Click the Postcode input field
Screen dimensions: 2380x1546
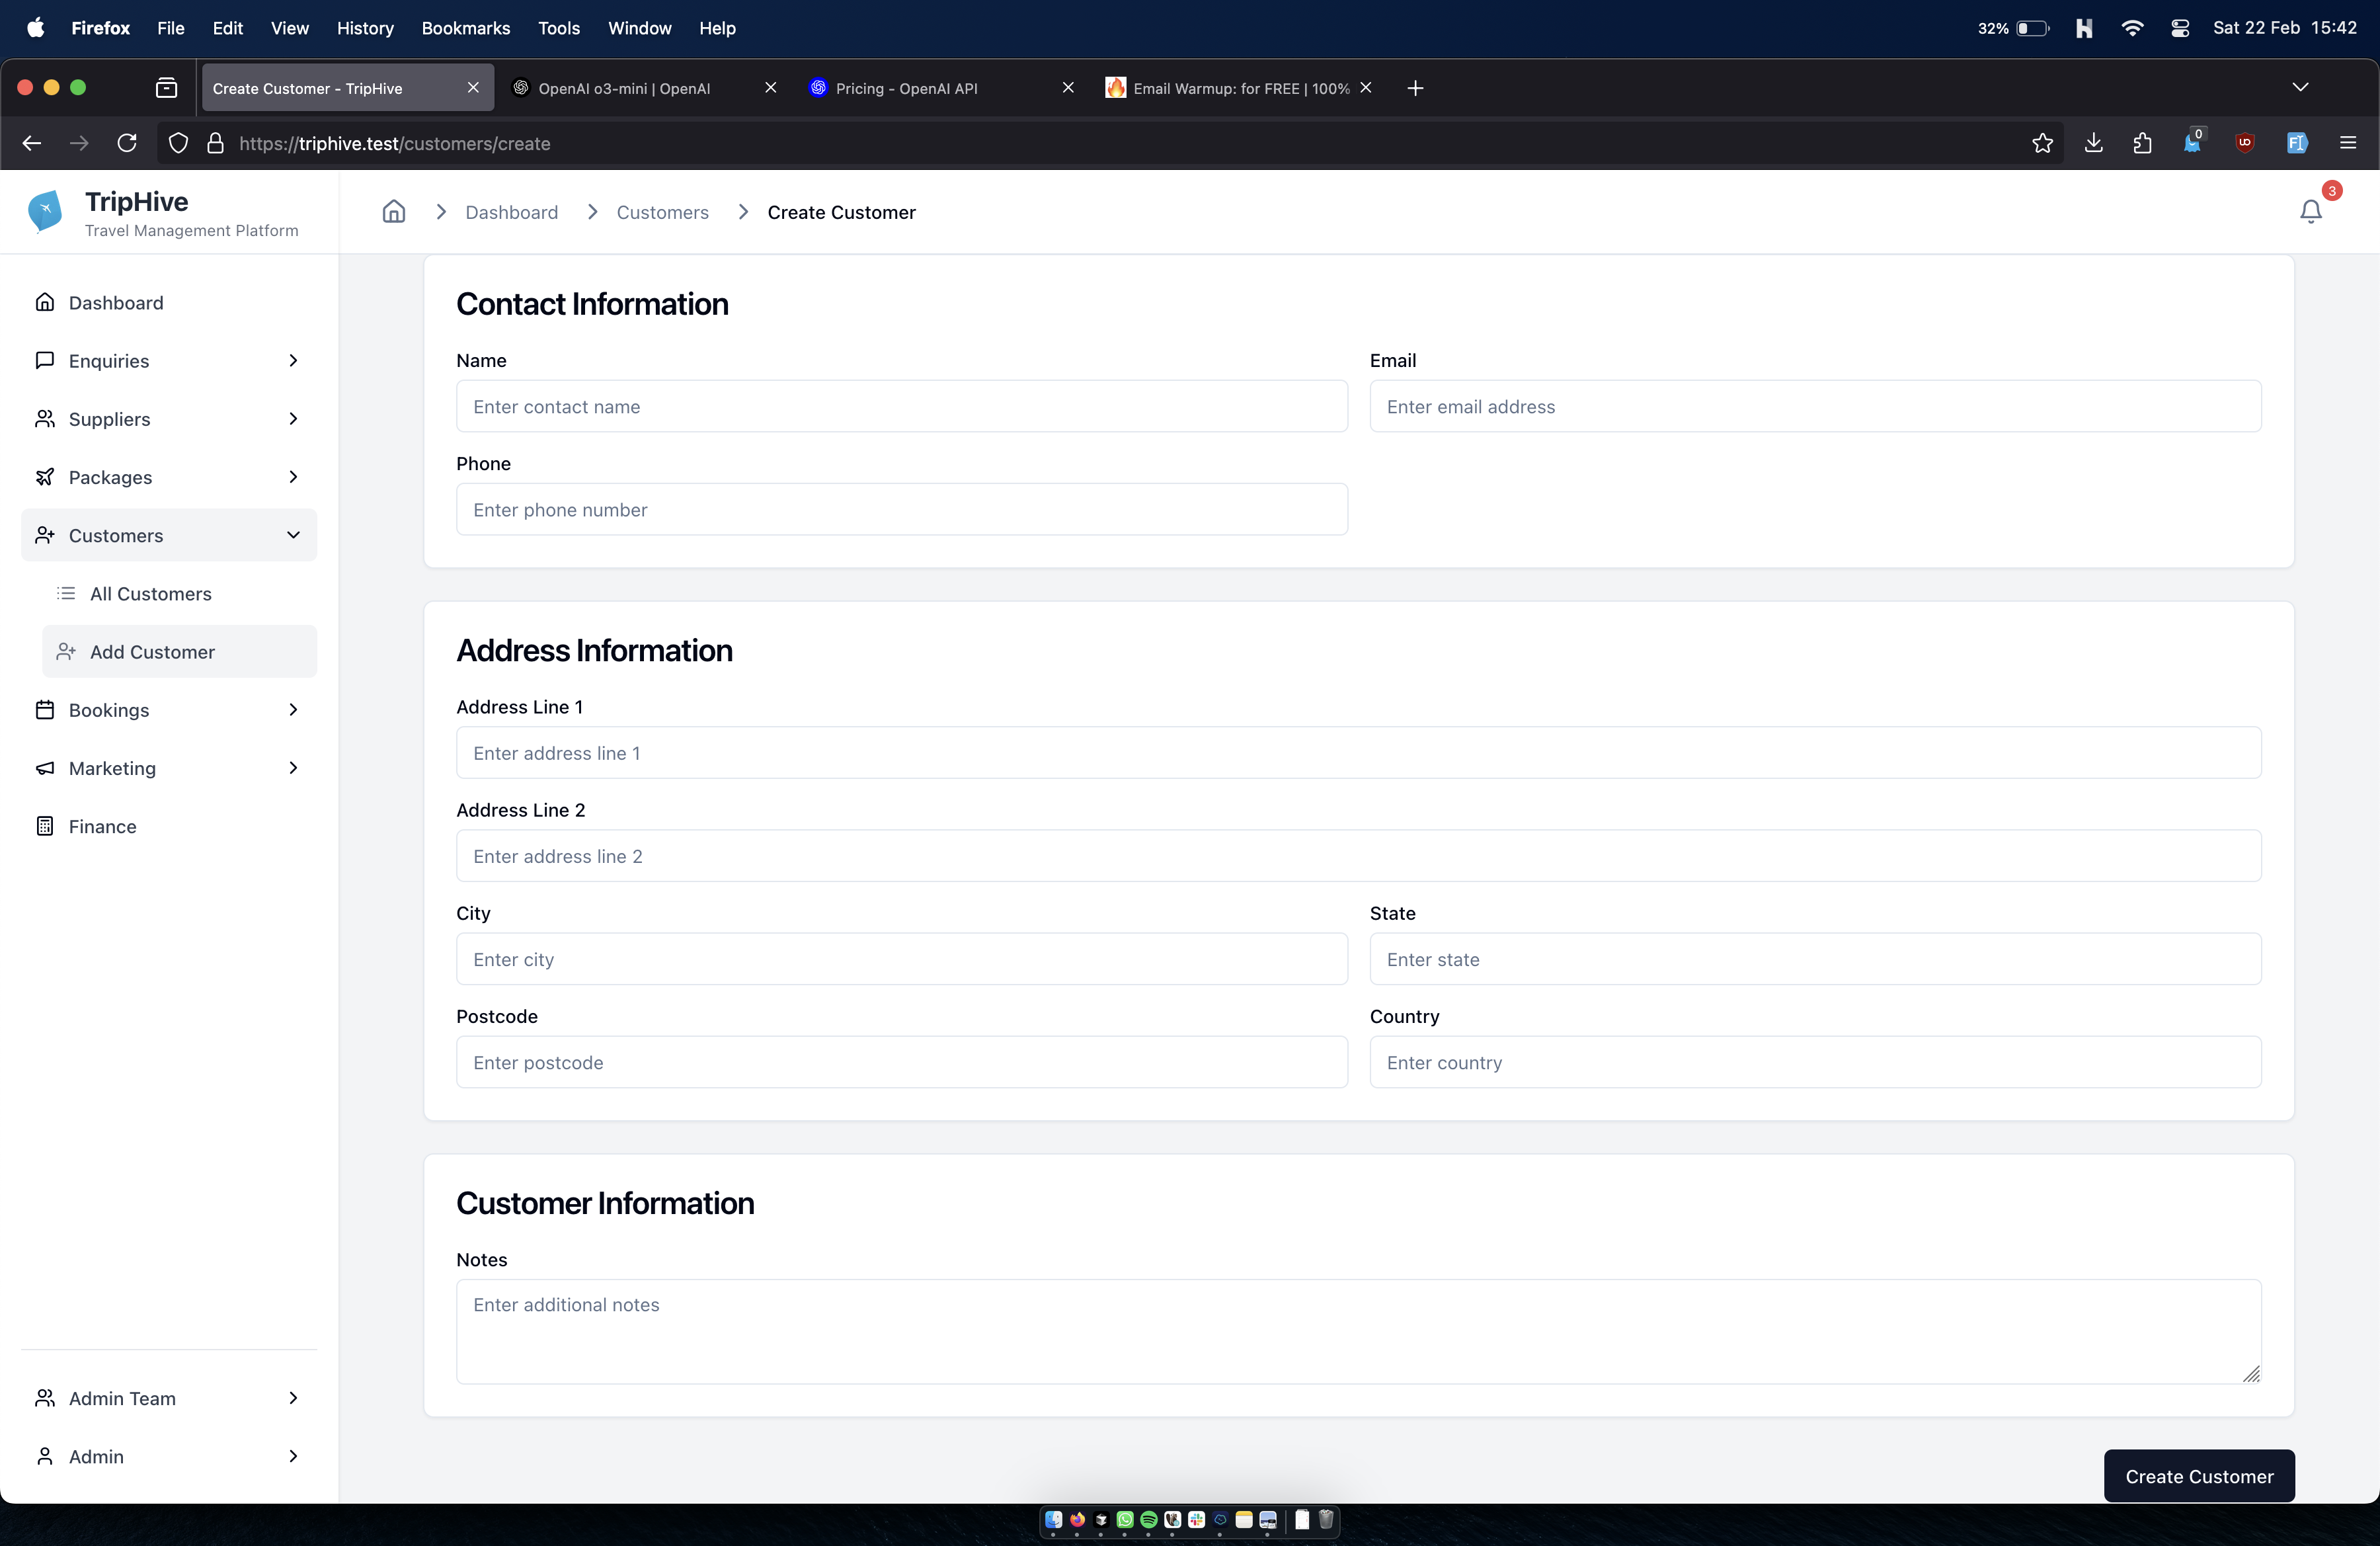click(x=901, y=1061)
